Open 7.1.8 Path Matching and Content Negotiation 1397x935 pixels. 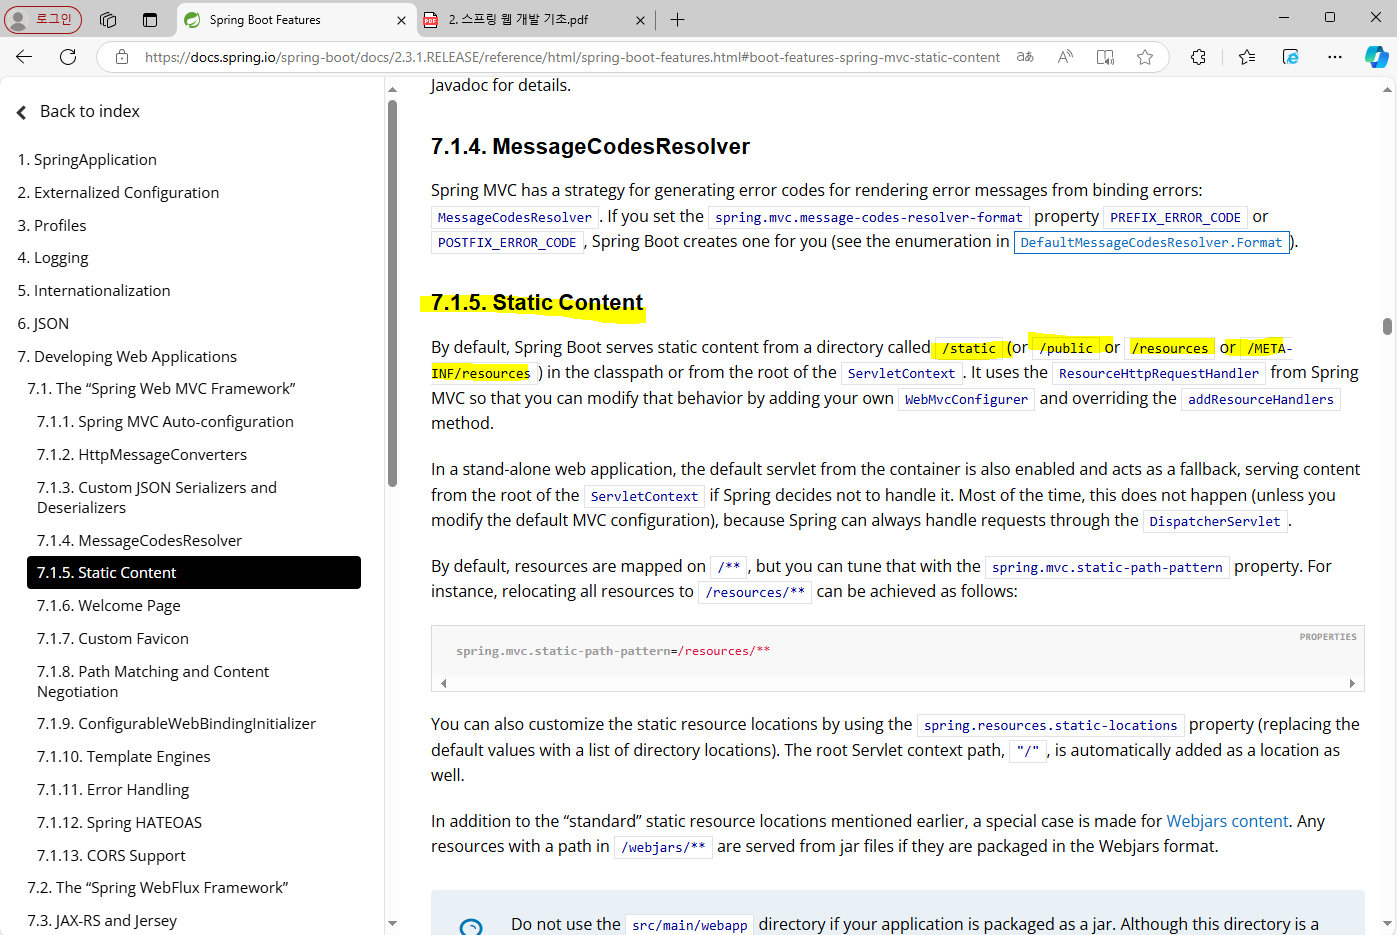click(x=153, y=681)
